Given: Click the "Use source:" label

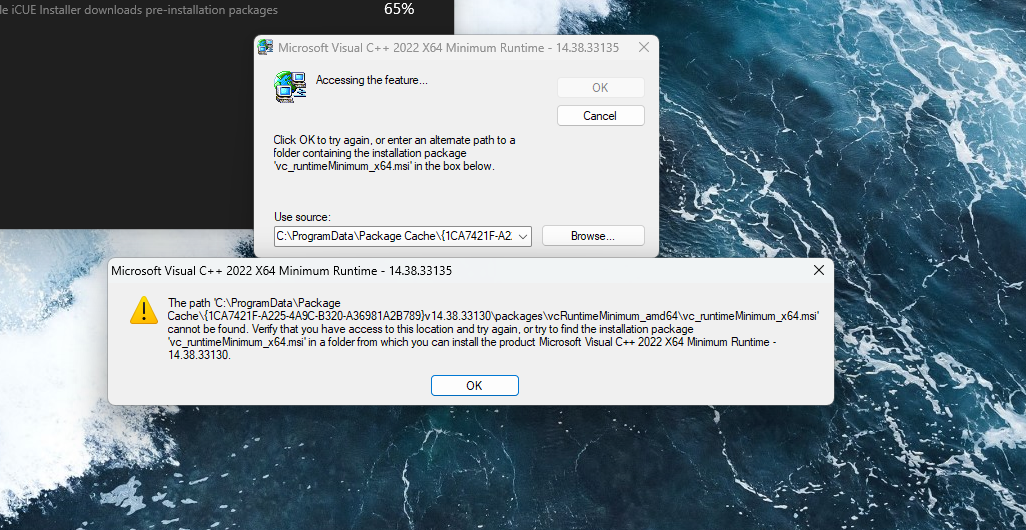Looking at the screenshot, I should [303, 217].
